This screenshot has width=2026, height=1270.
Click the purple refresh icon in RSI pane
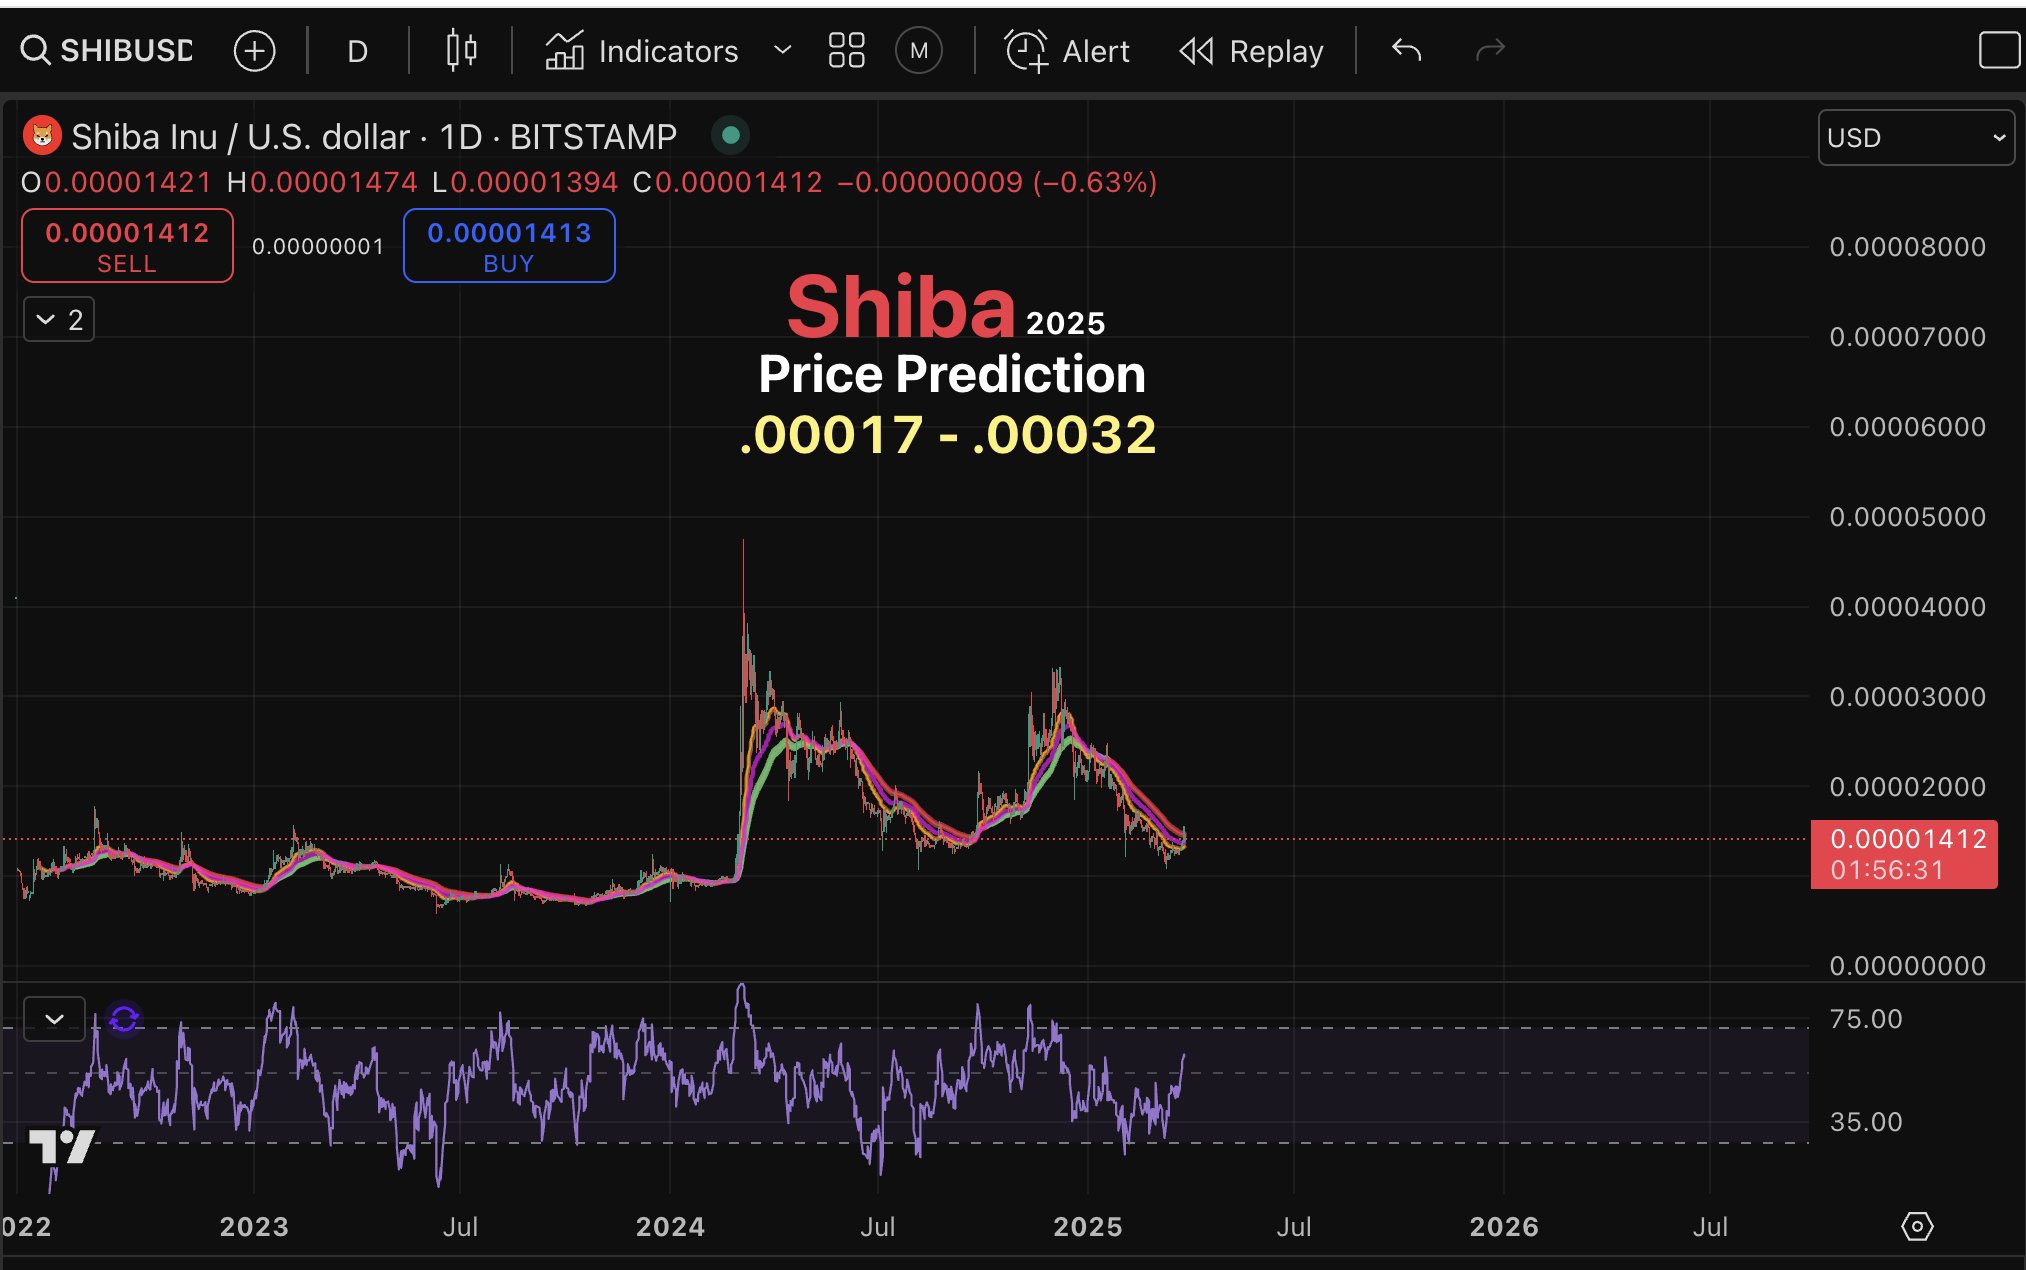(x=124, y=1019)
